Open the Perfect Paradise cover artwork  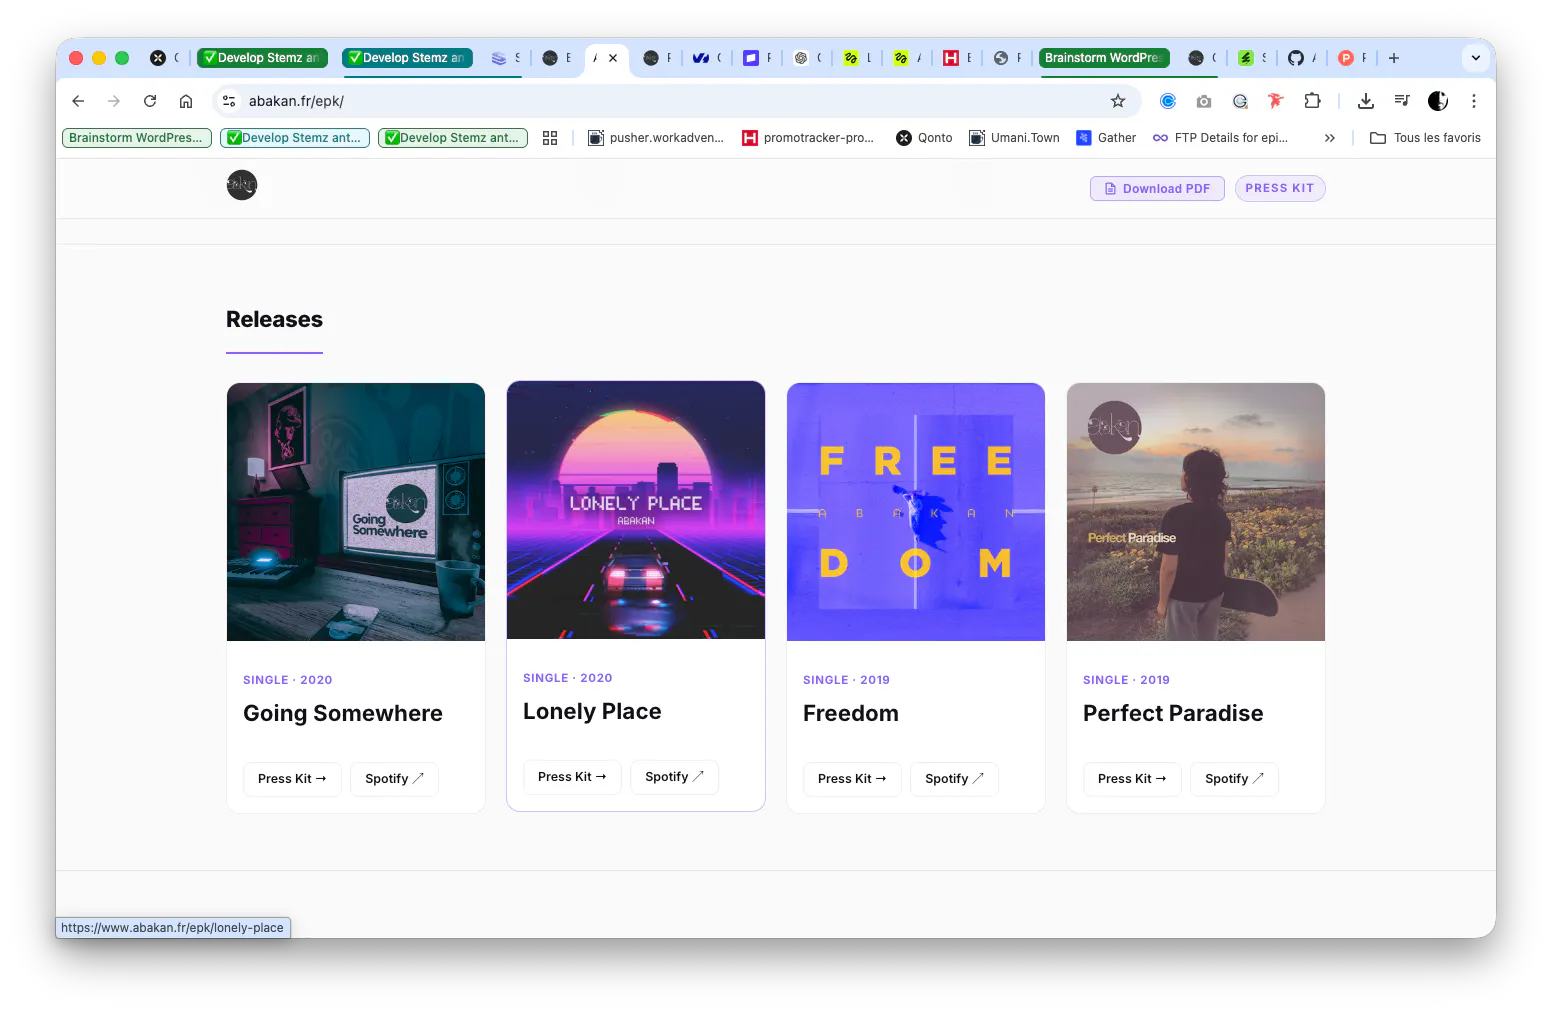(x=1196, y=512)
